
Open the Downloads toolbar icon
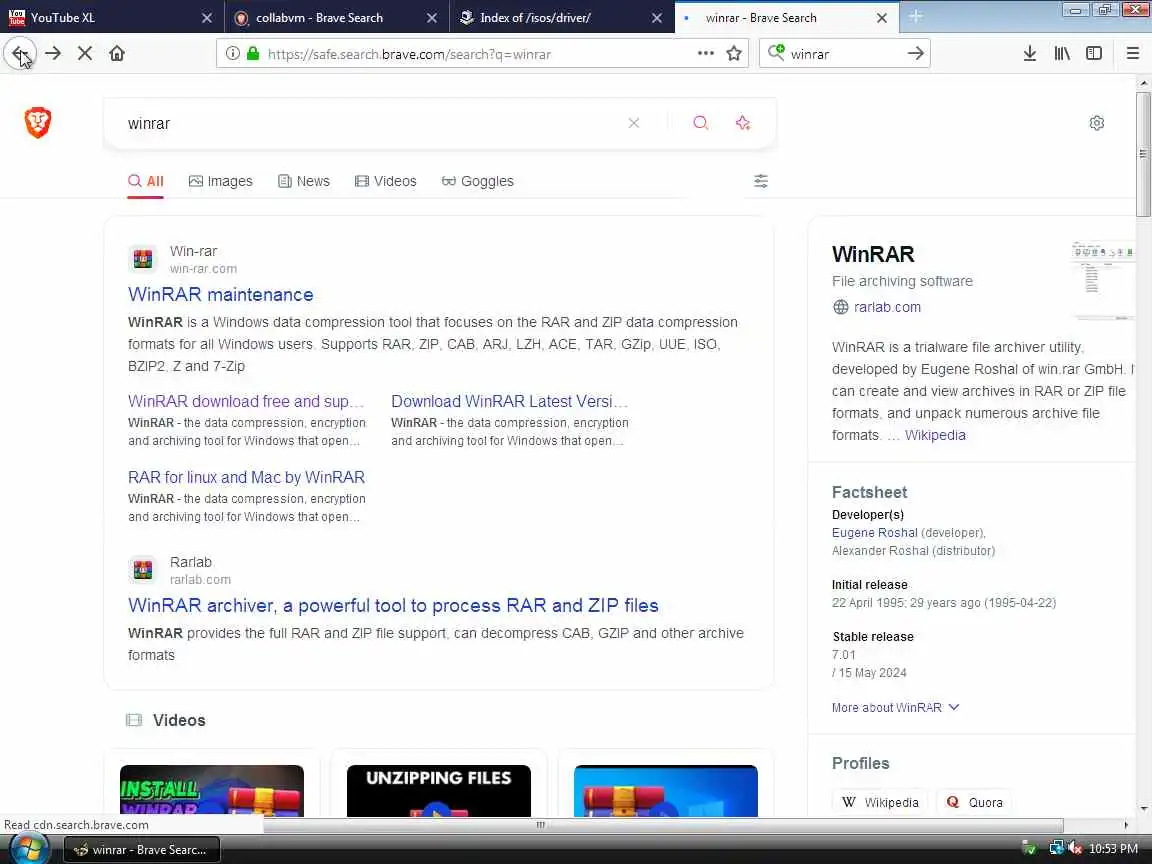[x=1030, y=54]
